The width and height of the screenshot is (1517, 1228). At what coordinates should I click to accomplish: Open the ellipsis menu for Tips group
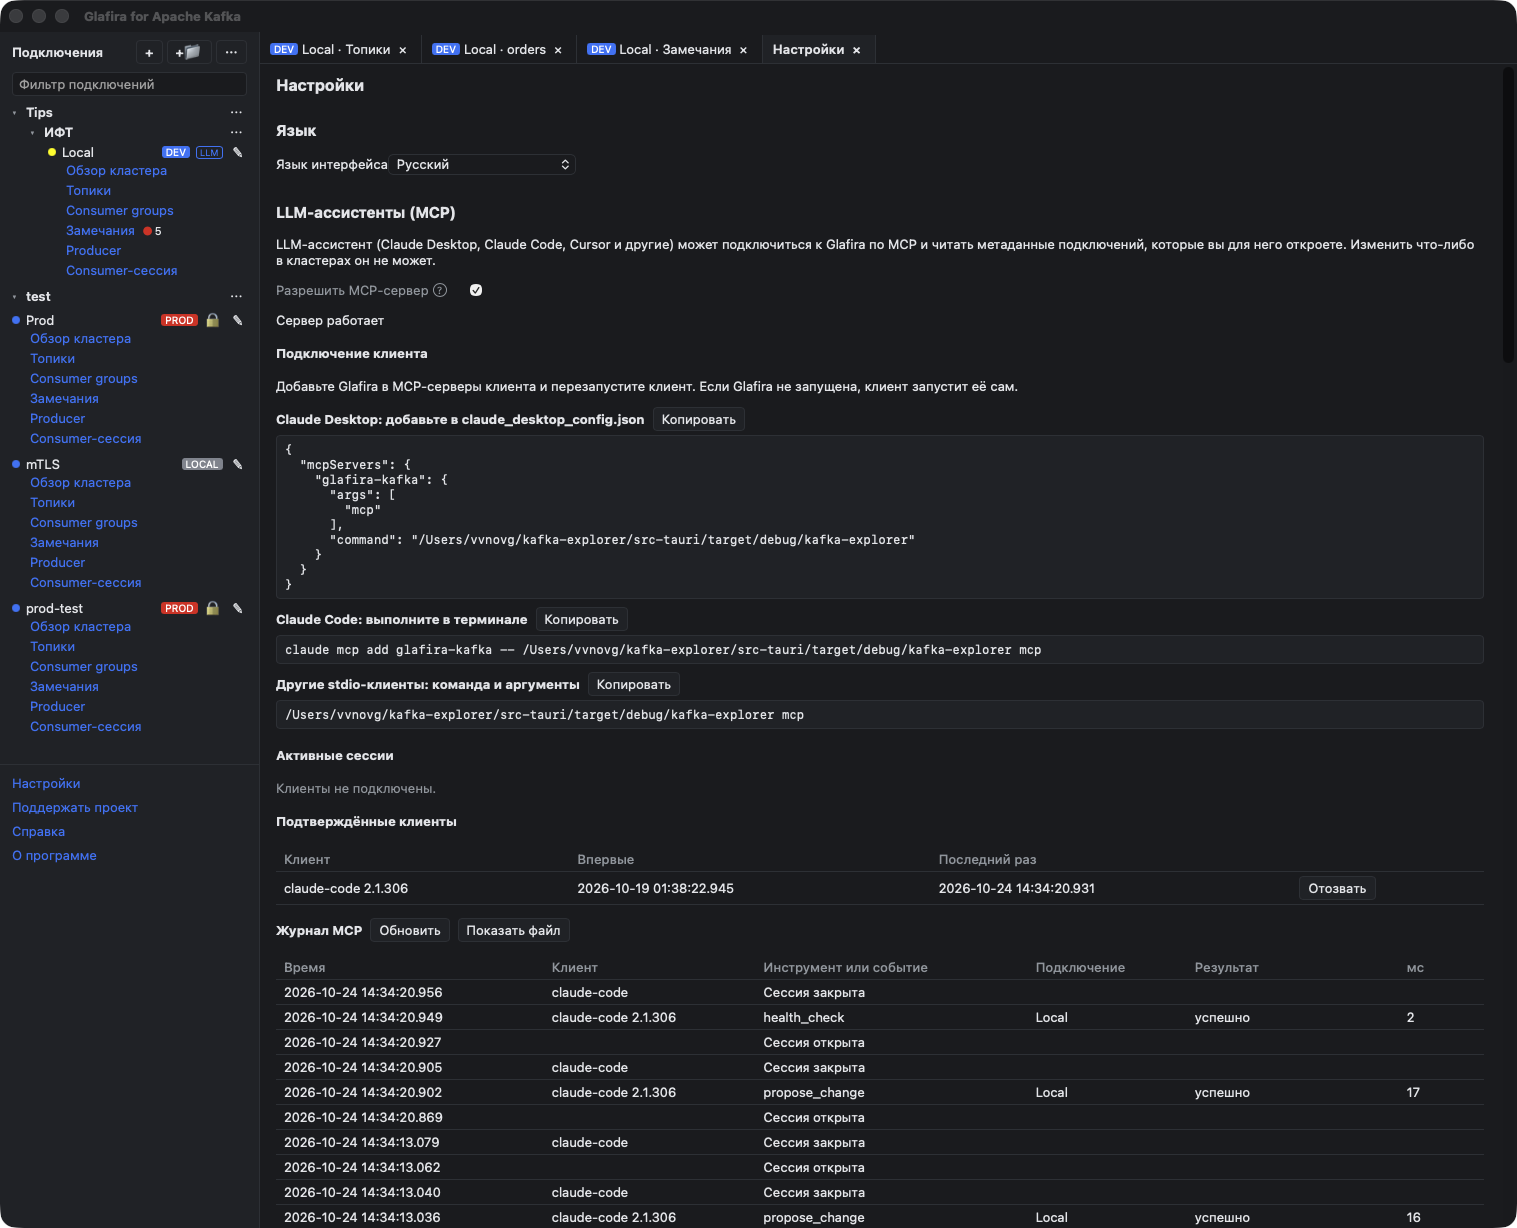click(x=236, y=112)
